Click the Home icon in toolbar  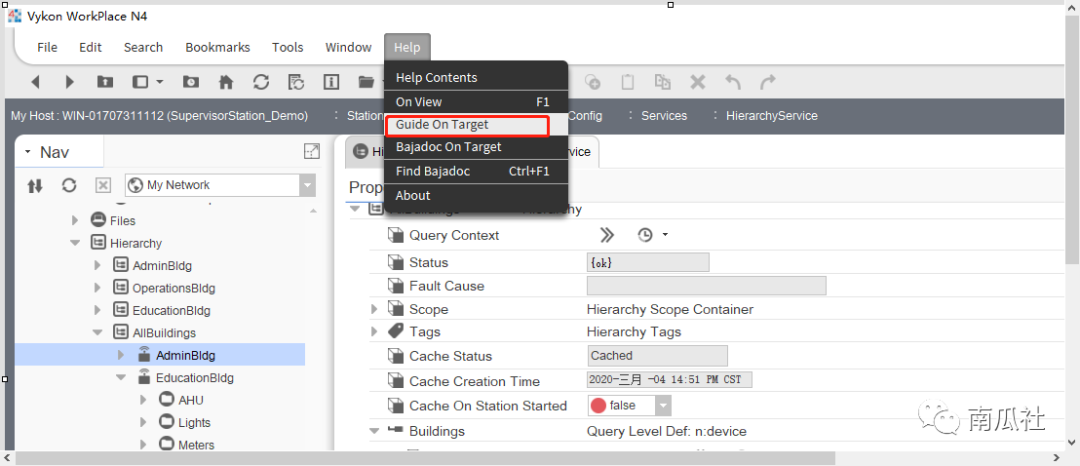[x=226, y=82]
